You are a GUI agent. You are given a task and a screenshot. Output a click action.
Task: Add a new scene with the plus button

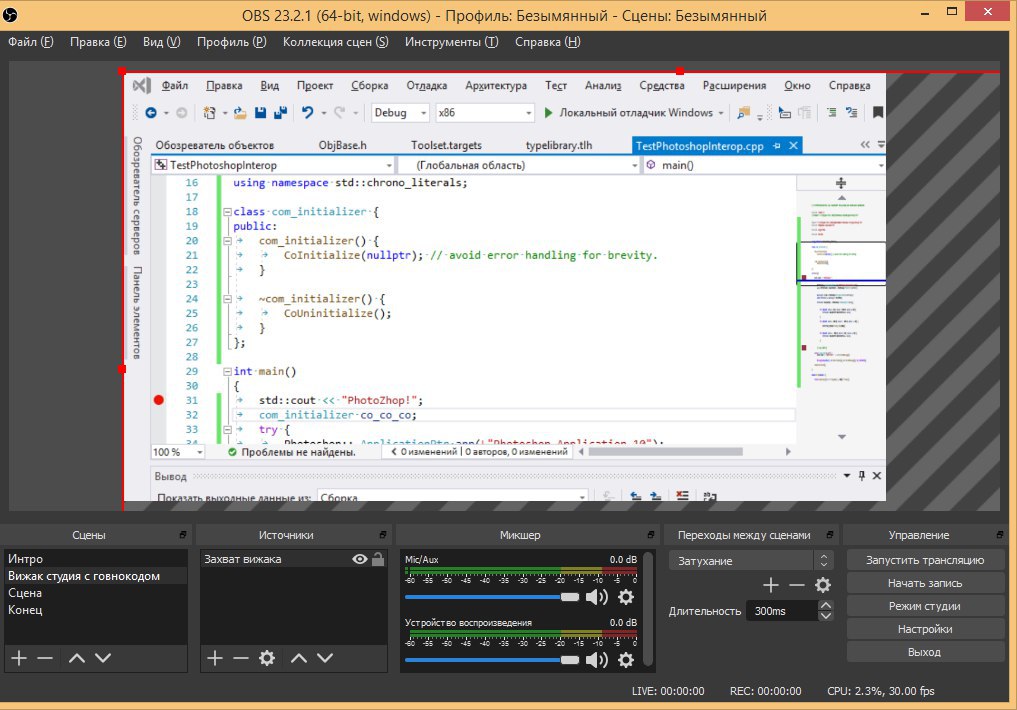pos(19,658)
